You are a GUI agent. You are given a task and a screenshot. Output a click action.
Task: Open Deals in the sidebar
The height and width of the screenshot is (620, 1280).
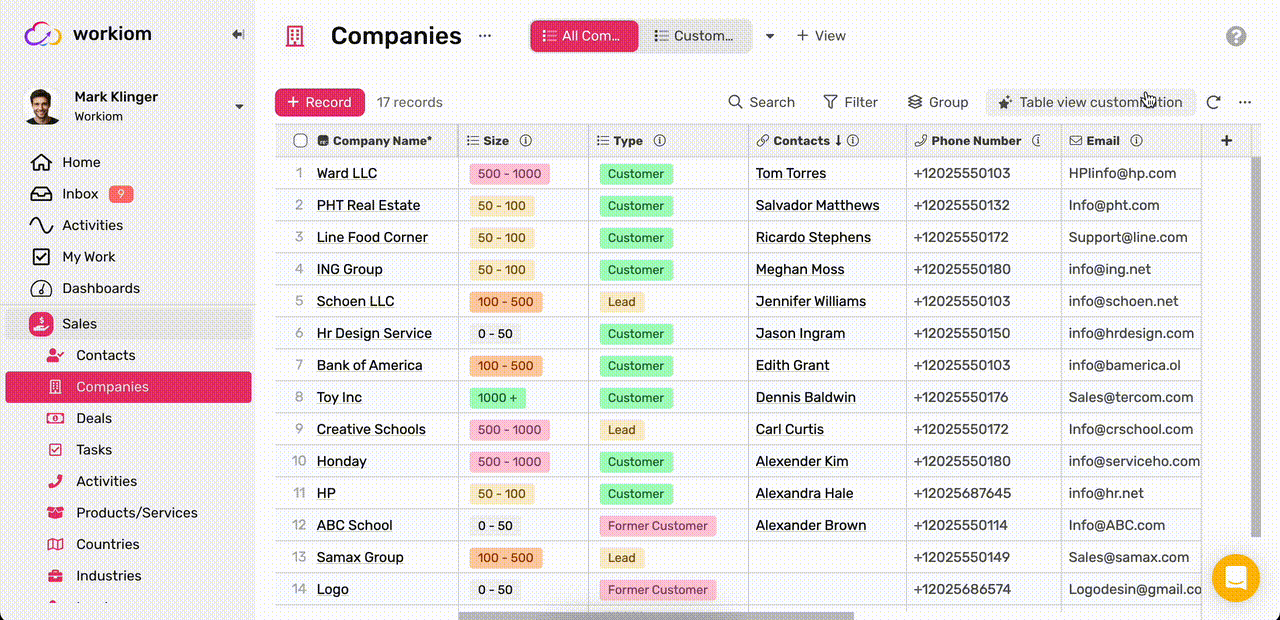94,418
